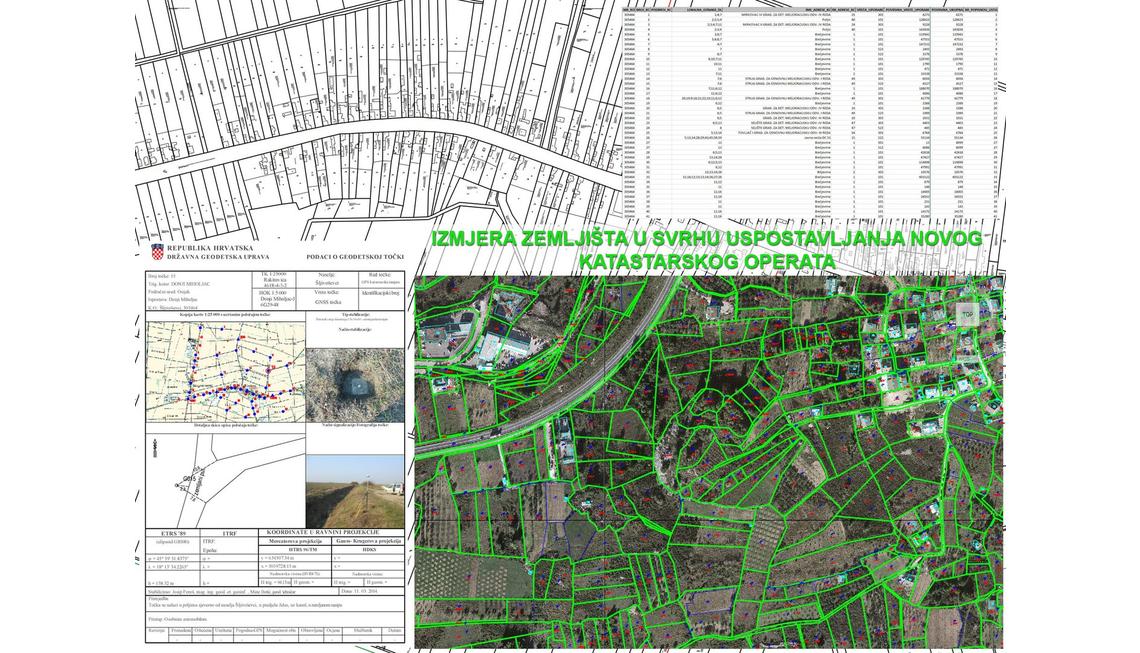Click the detailed position sketch drawing
Screen dimensions: 1140x653
click(226, 476)
